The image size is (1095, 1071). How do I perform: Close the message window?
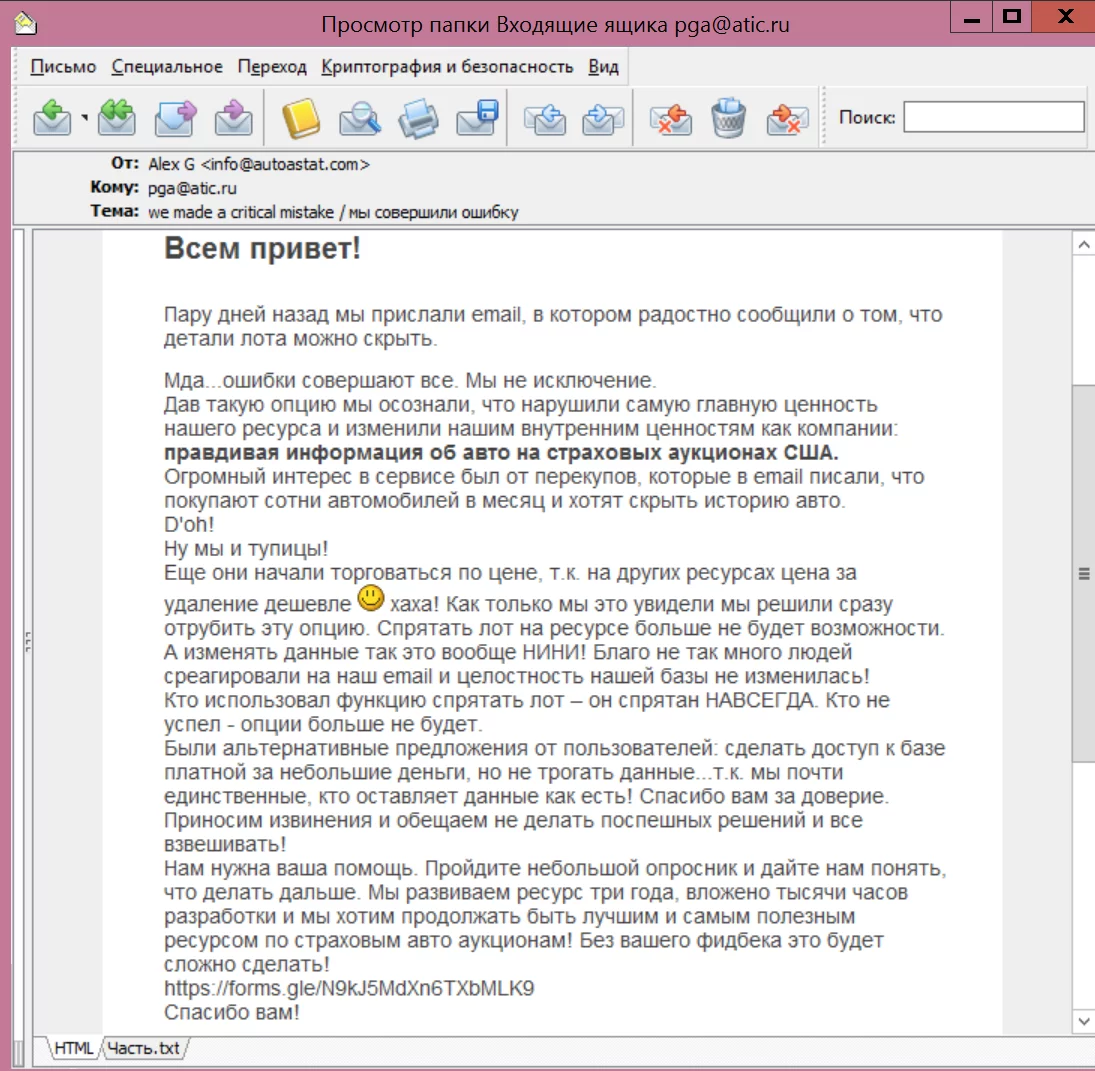click(x=1064, y=17)
